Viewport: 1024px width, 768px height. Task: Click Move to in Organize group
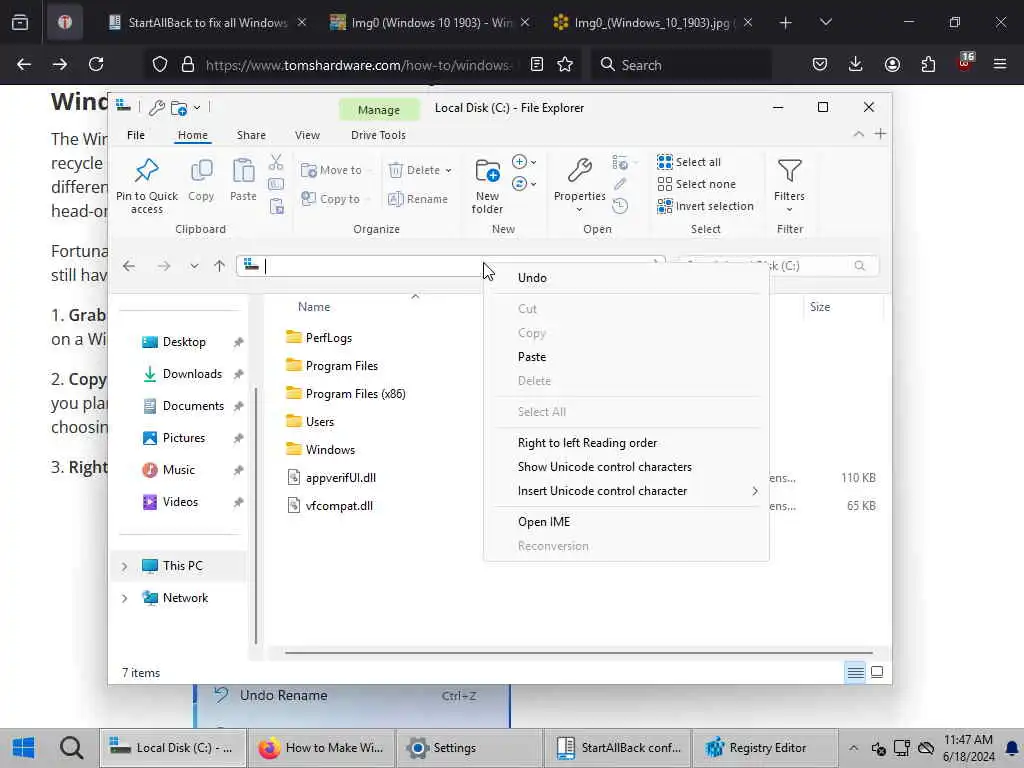point(331,170)
